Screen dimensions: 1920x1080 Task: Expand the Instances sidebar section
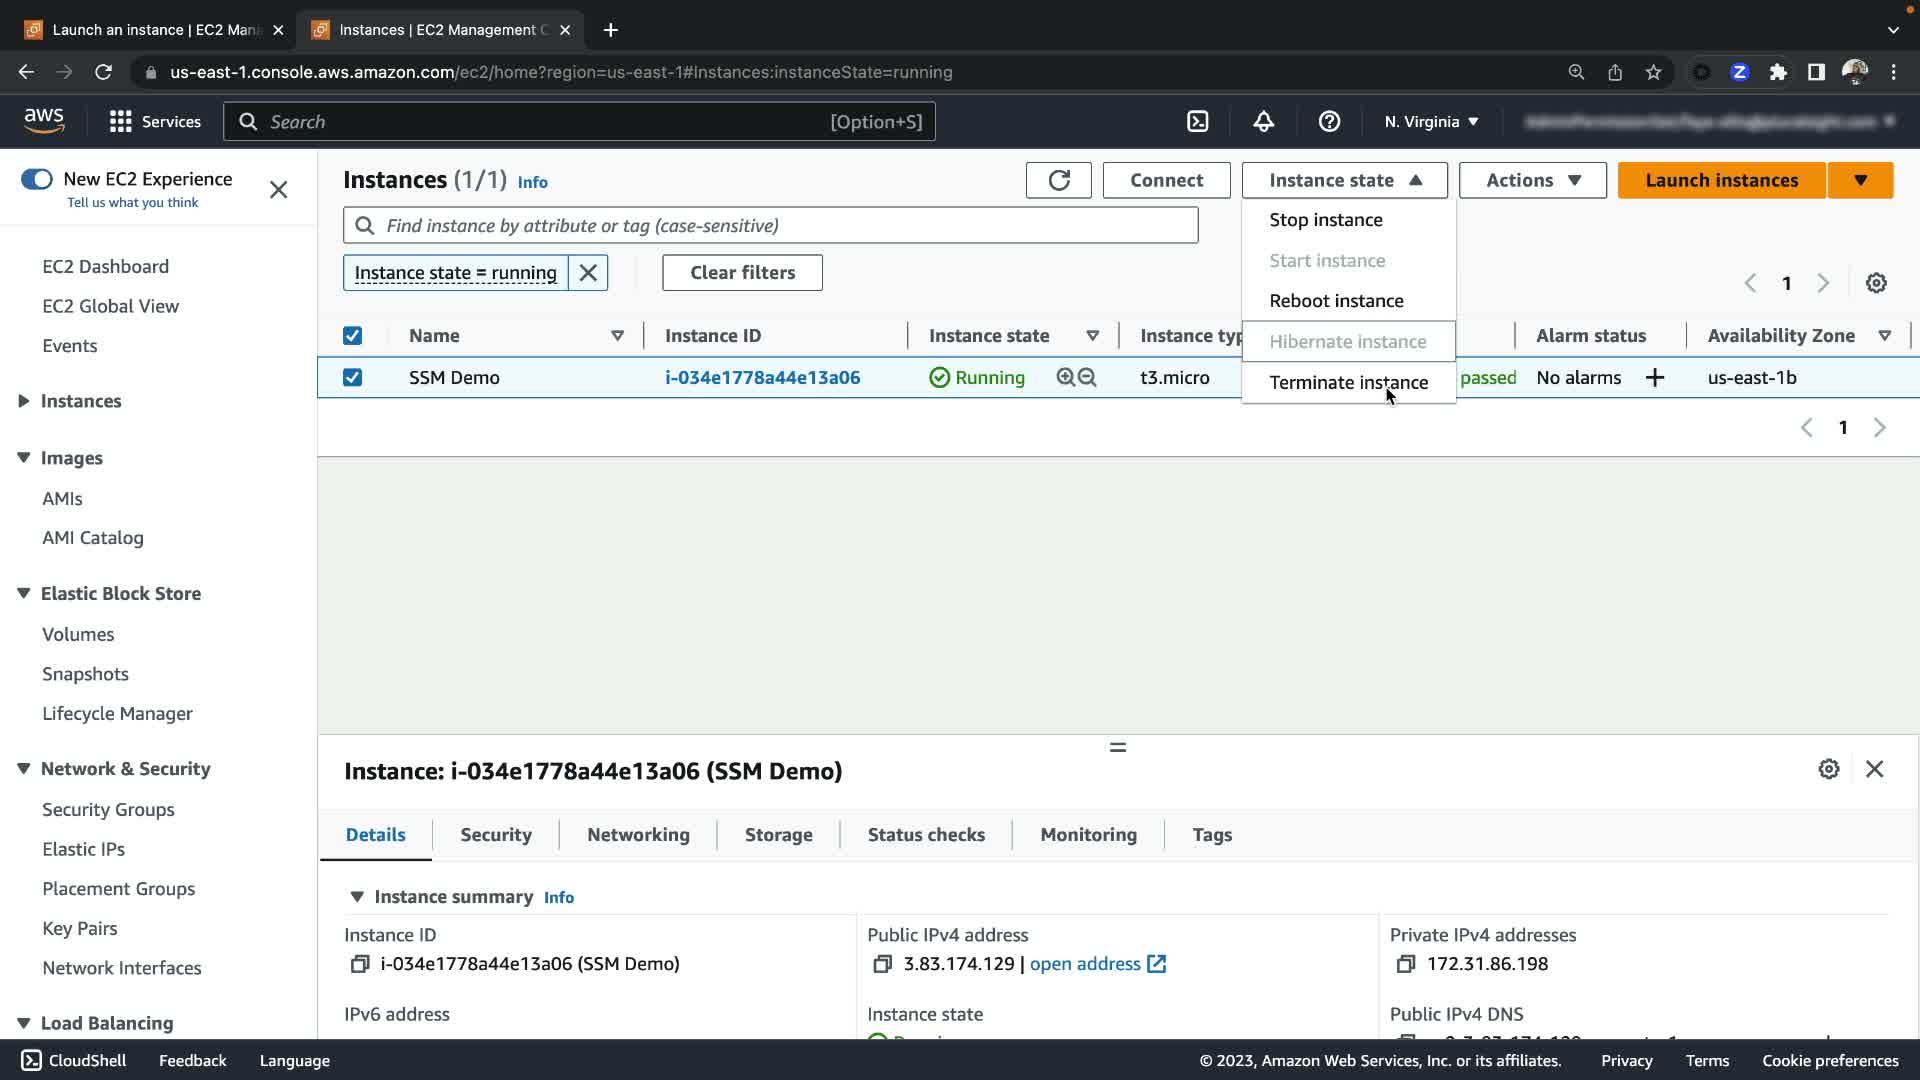tap(24, 401)
